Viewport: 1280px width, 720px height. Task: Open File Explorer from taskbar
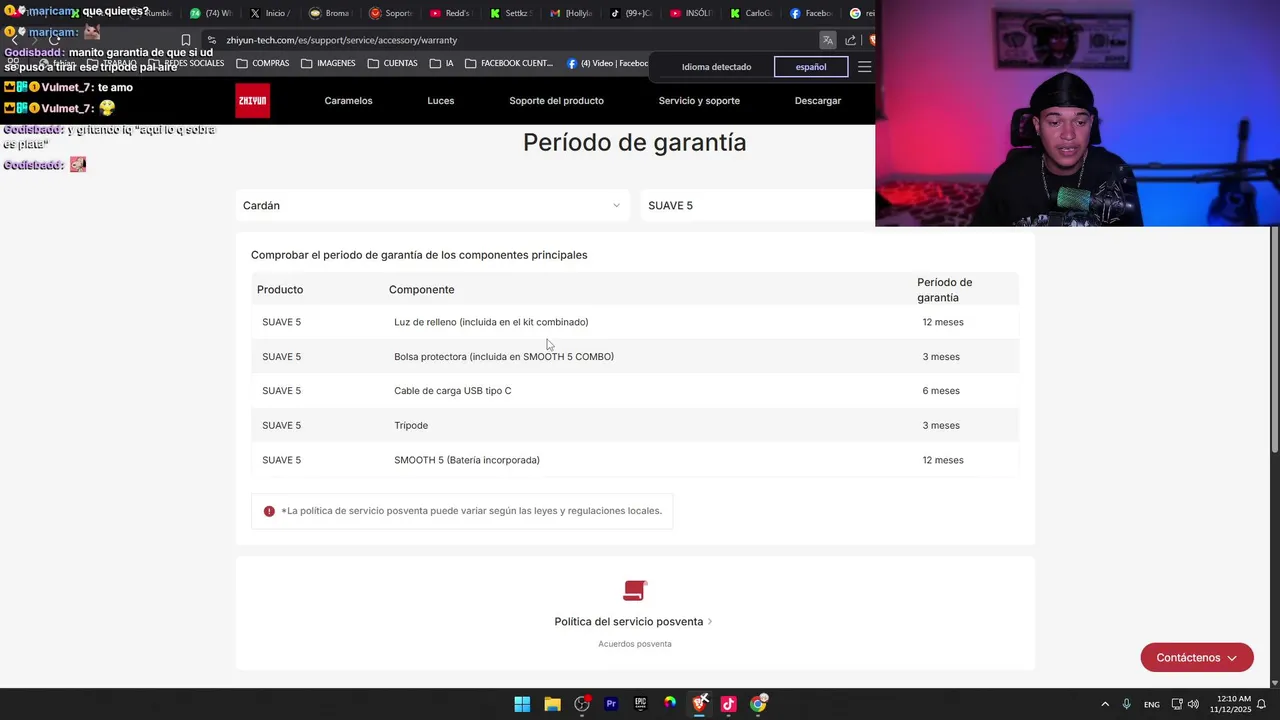click(x=552, y=704)
